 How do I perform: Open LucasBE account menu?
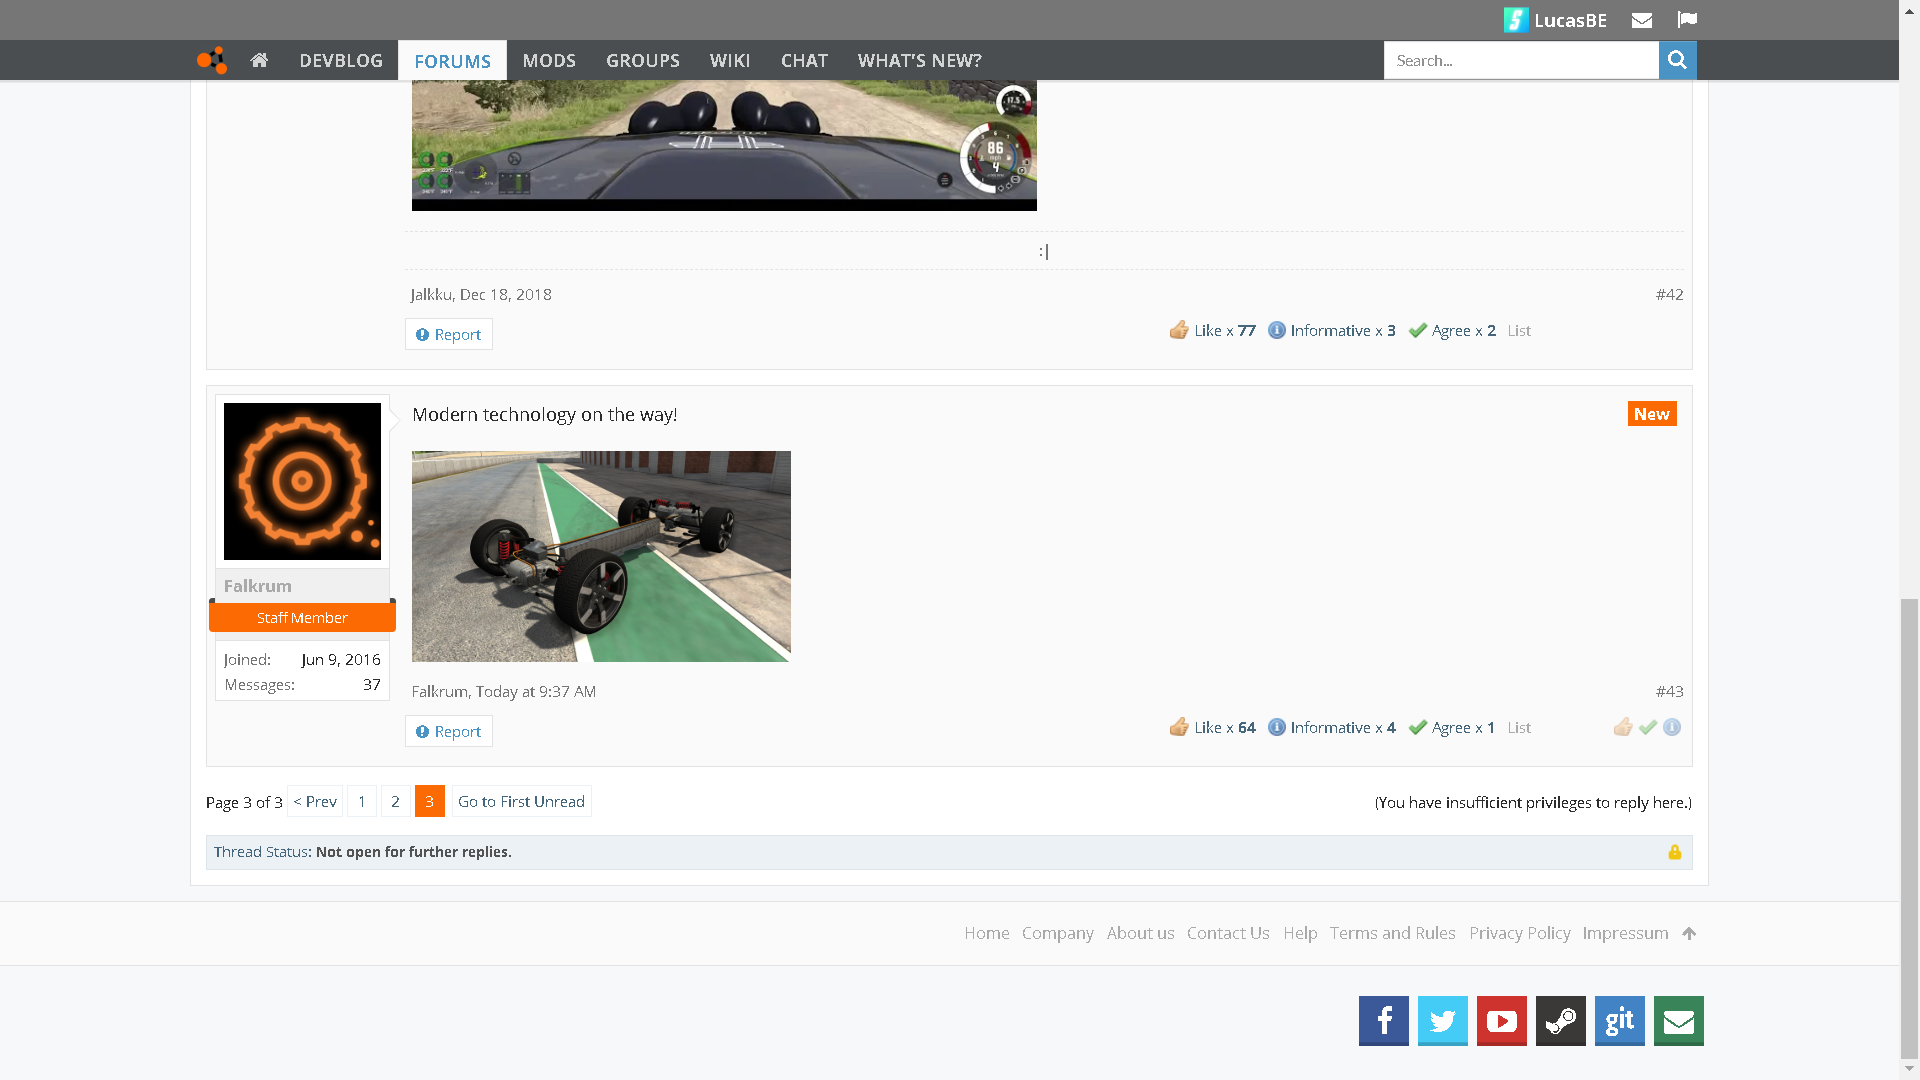(1570, 20)
